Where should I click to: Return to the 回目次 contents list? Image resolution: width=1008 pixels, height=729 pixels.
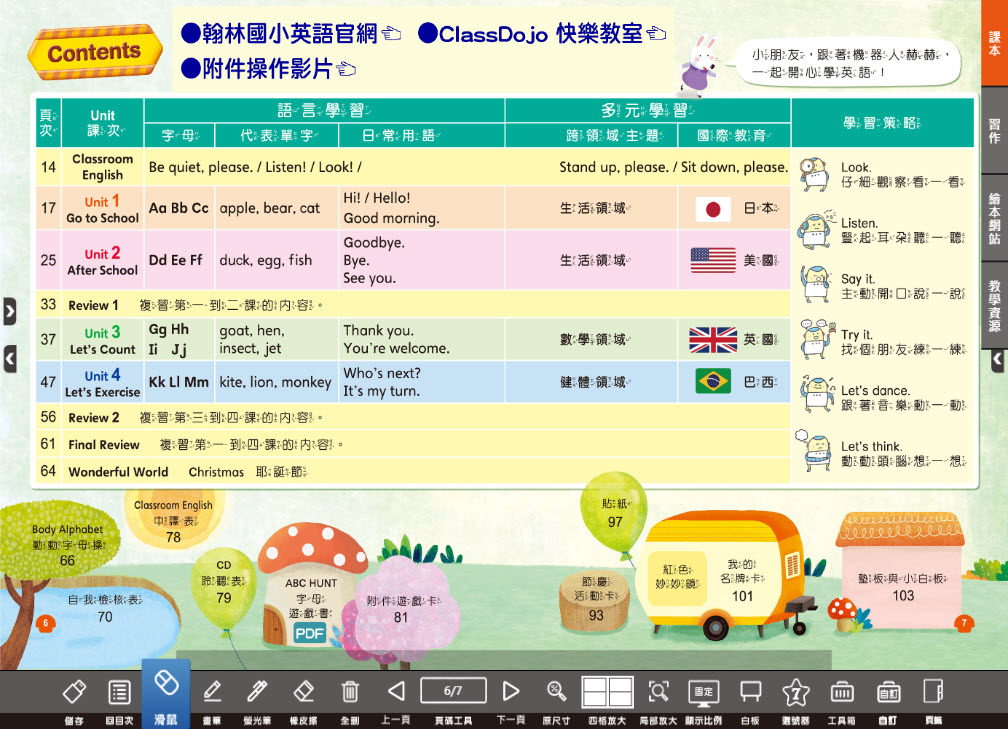pos(120,691)
